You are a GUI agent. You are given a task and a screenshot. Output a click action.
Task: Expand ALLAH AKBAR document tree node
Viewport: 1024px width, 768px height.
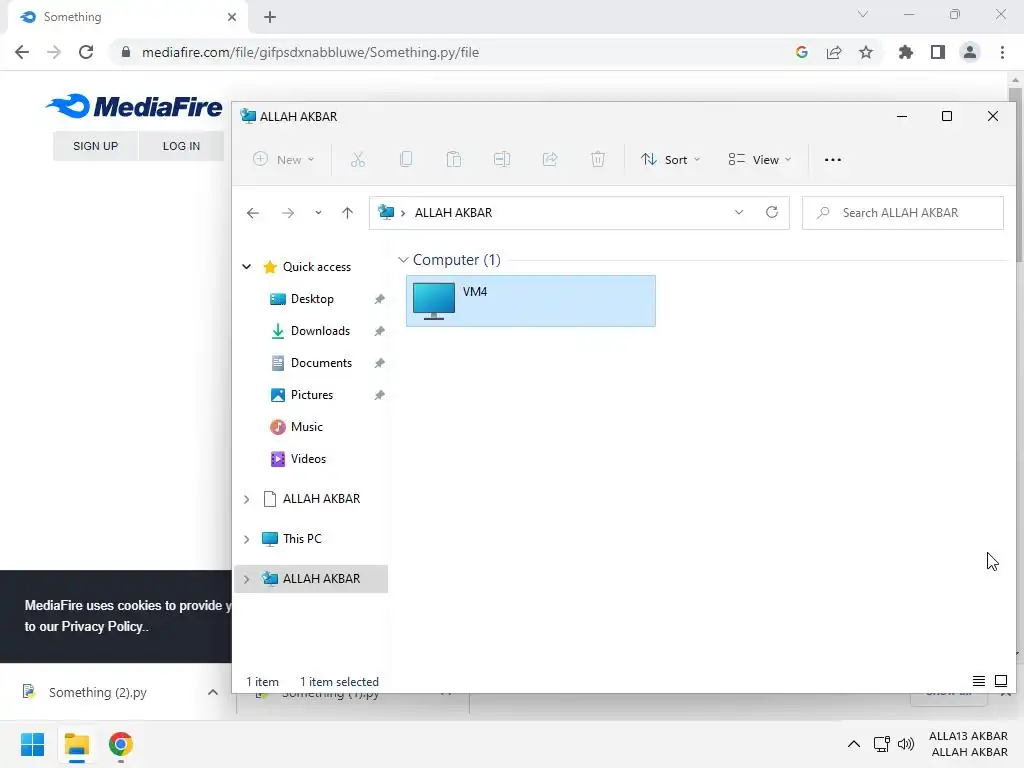pos(247,499)
